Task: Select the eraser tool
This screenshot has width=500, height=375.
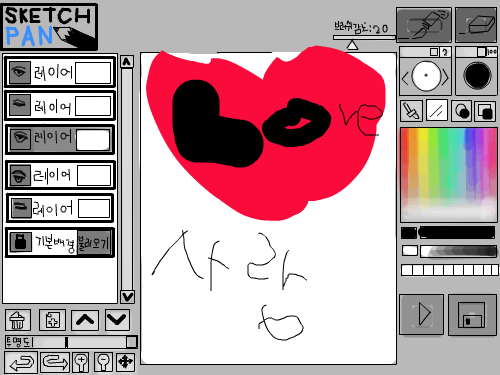Action: tap(476, 25)
